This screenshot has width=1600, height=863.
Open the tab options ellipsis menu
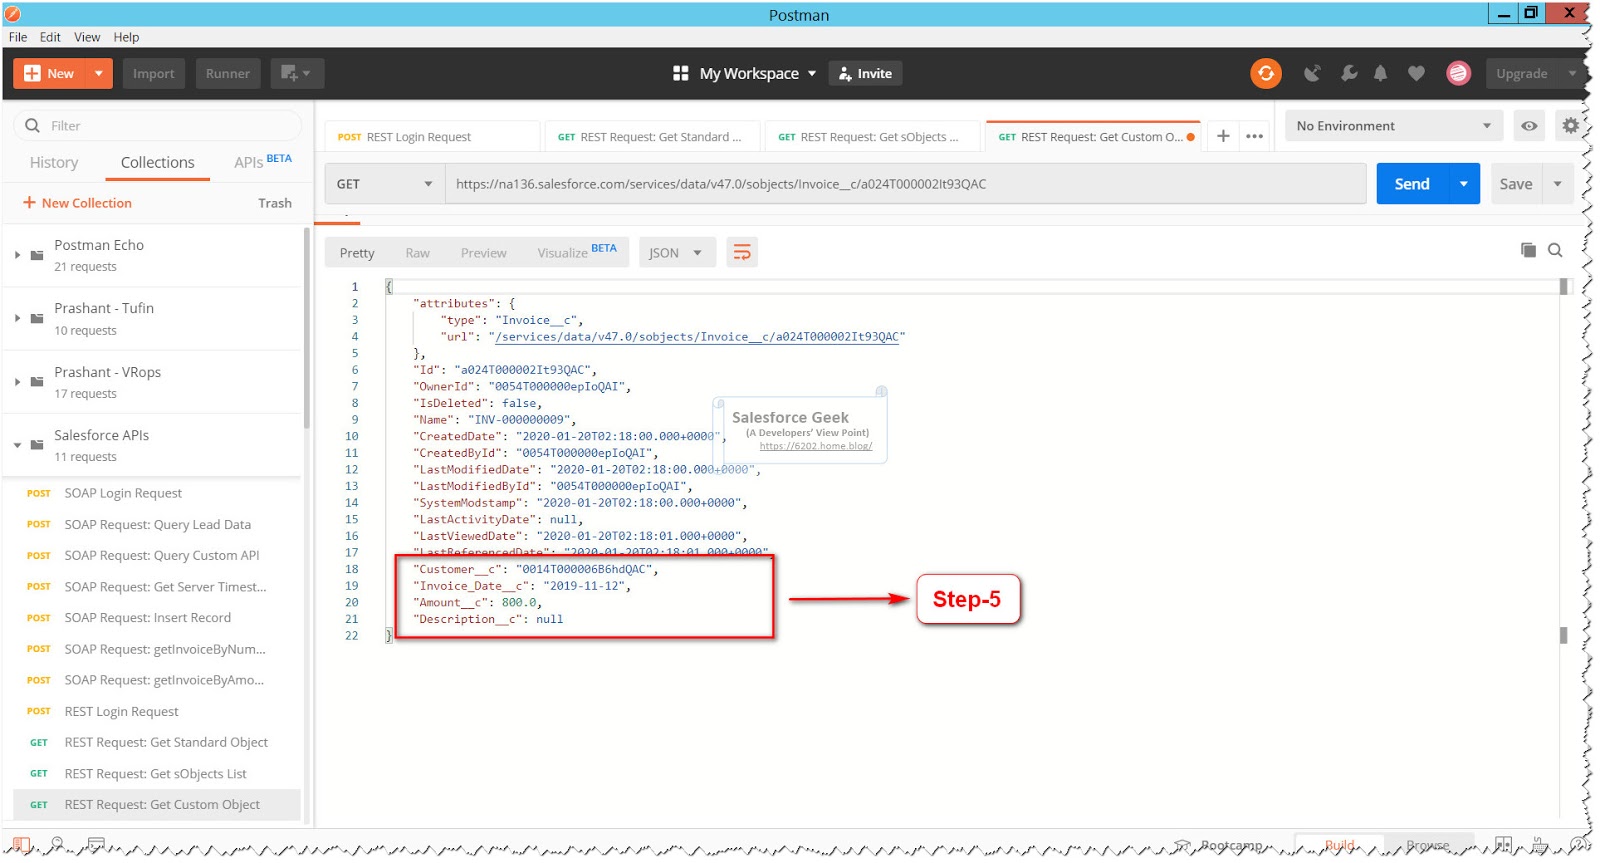1254,136
